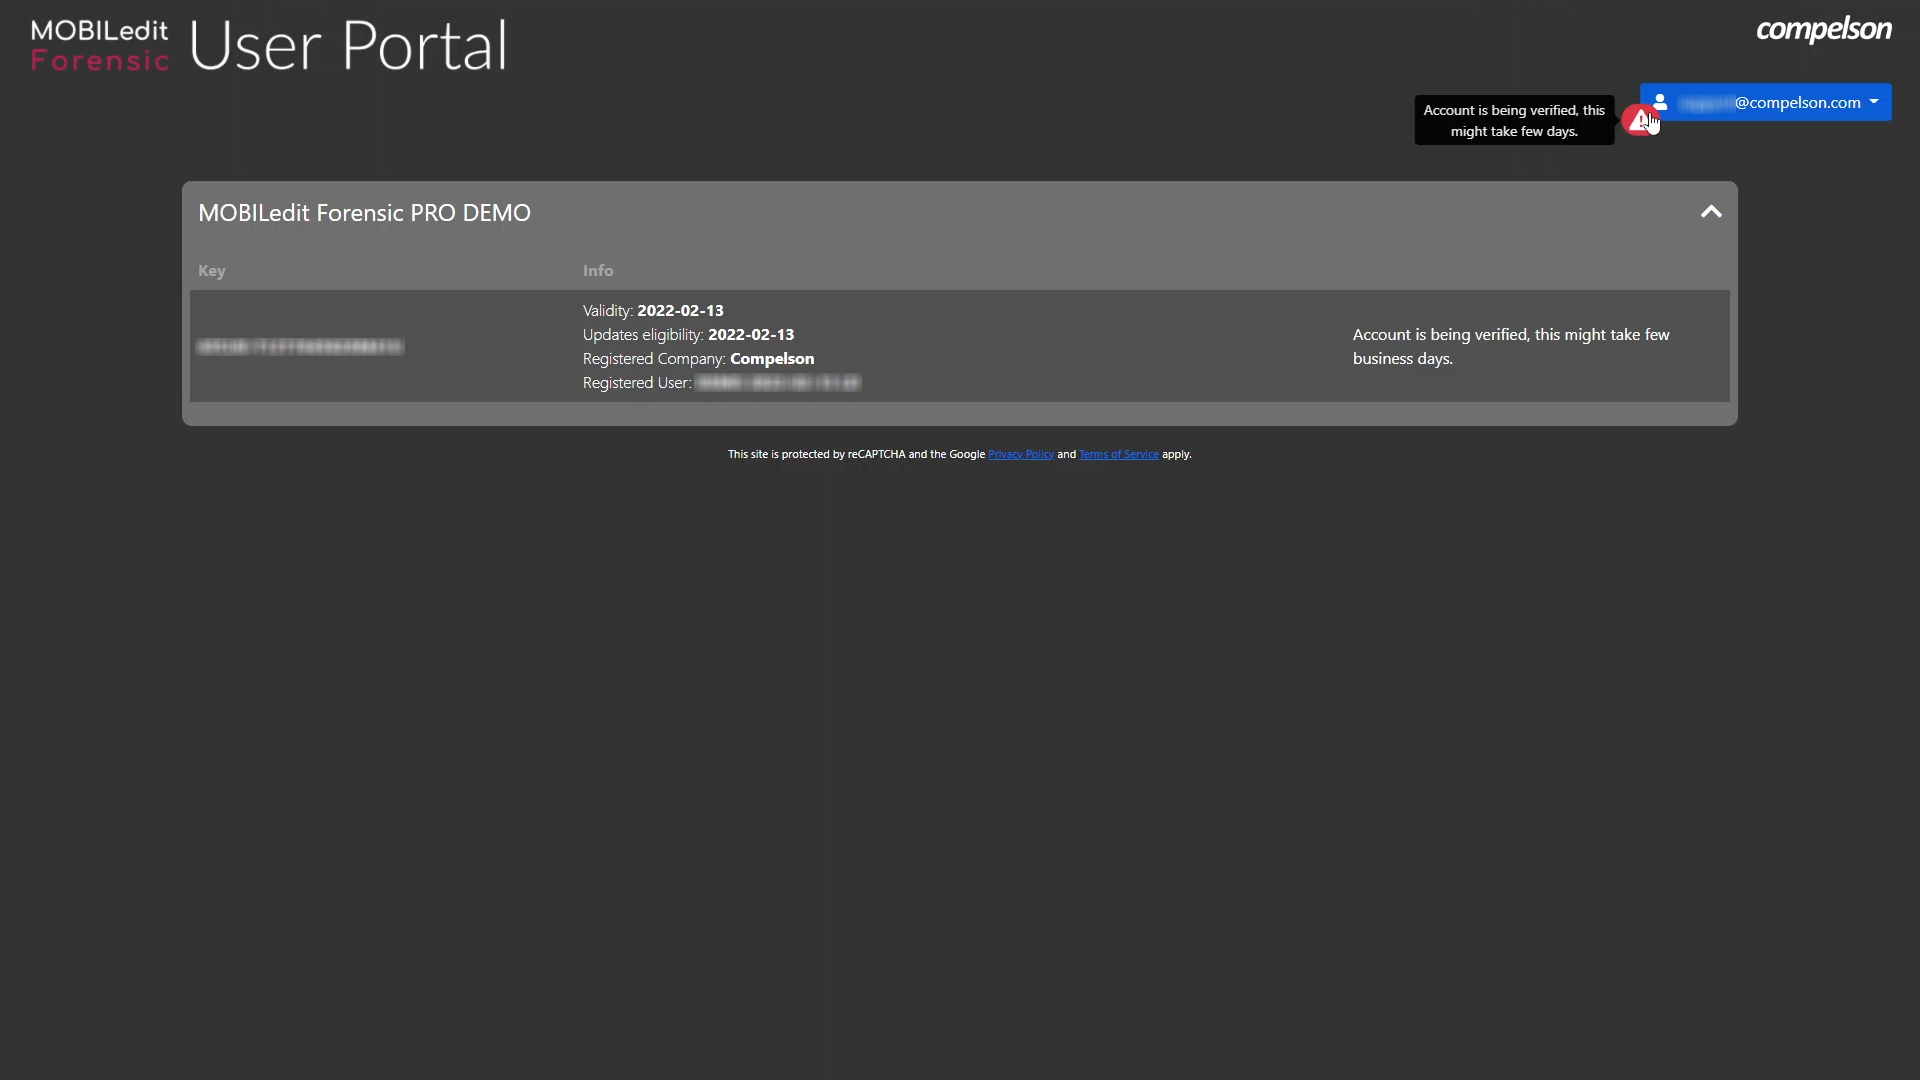Open the @compelson.com account dropdown
The width and height of the screenshot is (1920, 1080).
pos(1765,102)
